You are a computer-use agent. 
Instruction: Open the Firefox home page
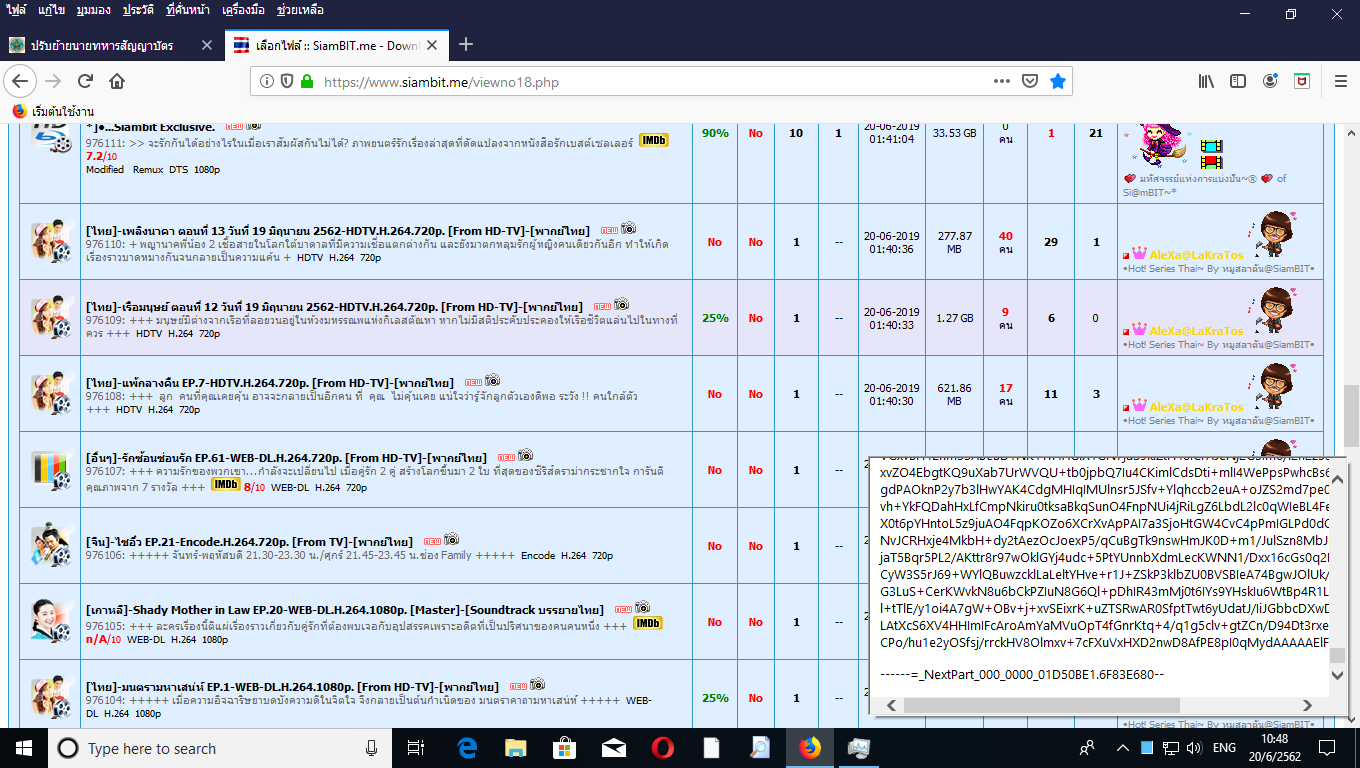[x=117, y=81]
